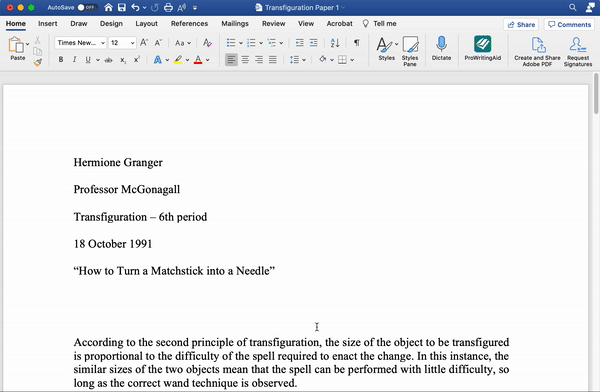Open the Draw tab

pyautogui.click(x=78, y=24)
